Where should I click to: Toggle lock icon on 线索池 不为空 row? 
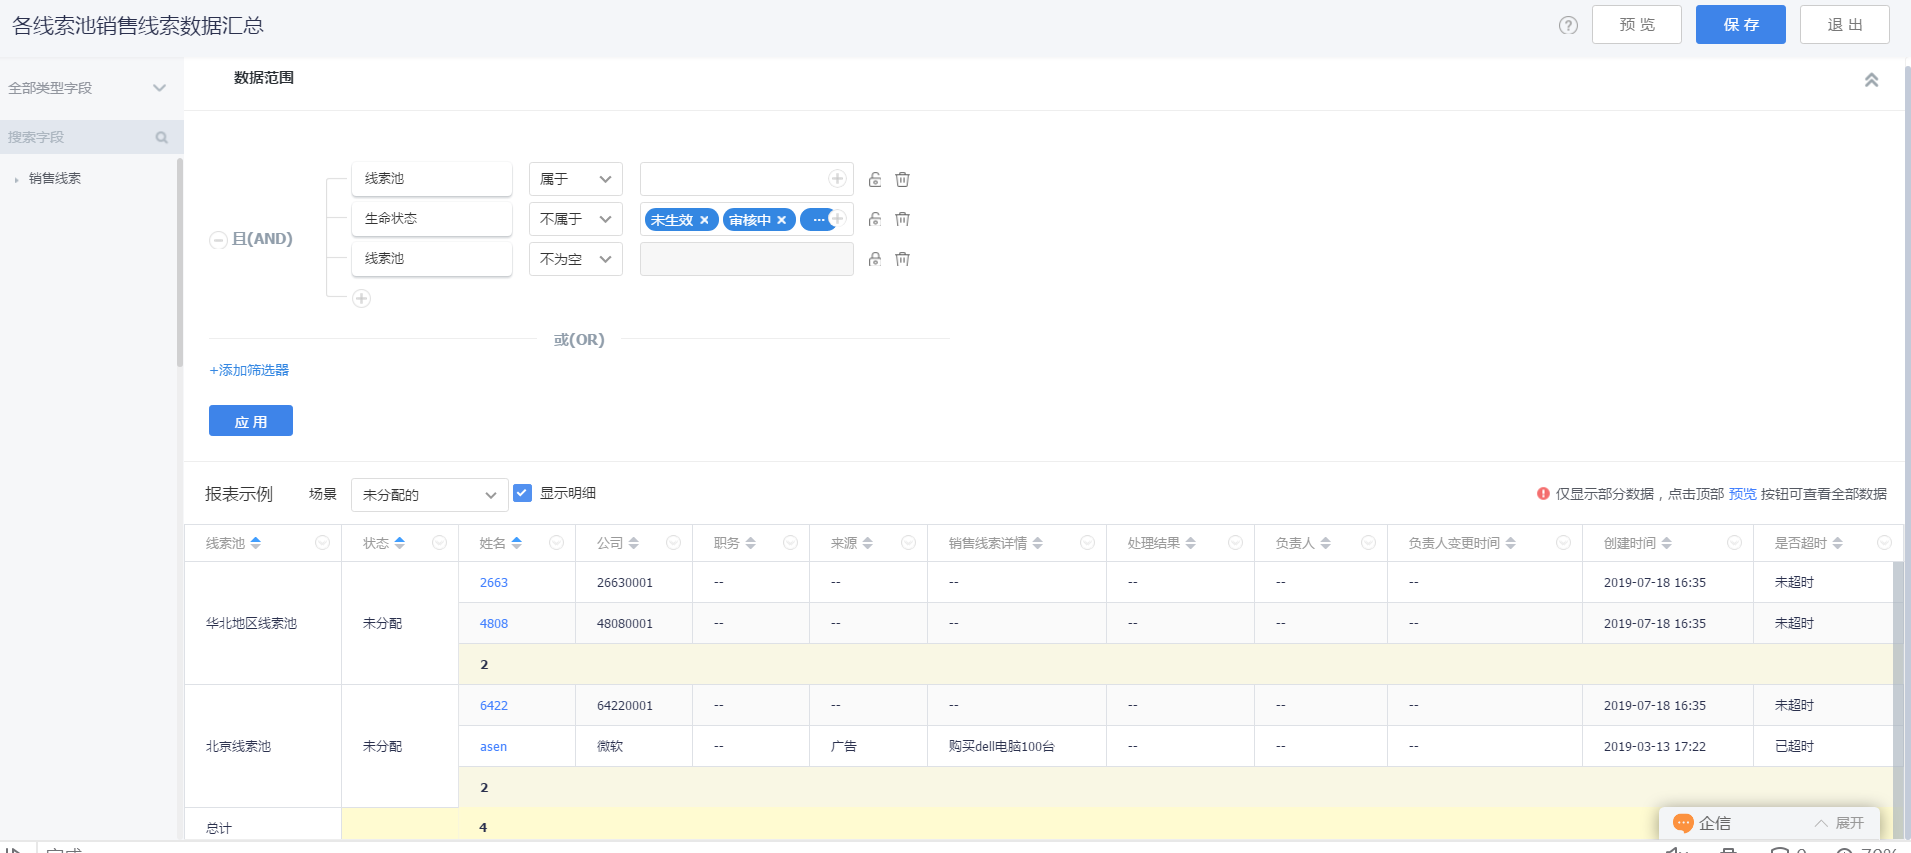pyautogui.click(x=875, y=259)
